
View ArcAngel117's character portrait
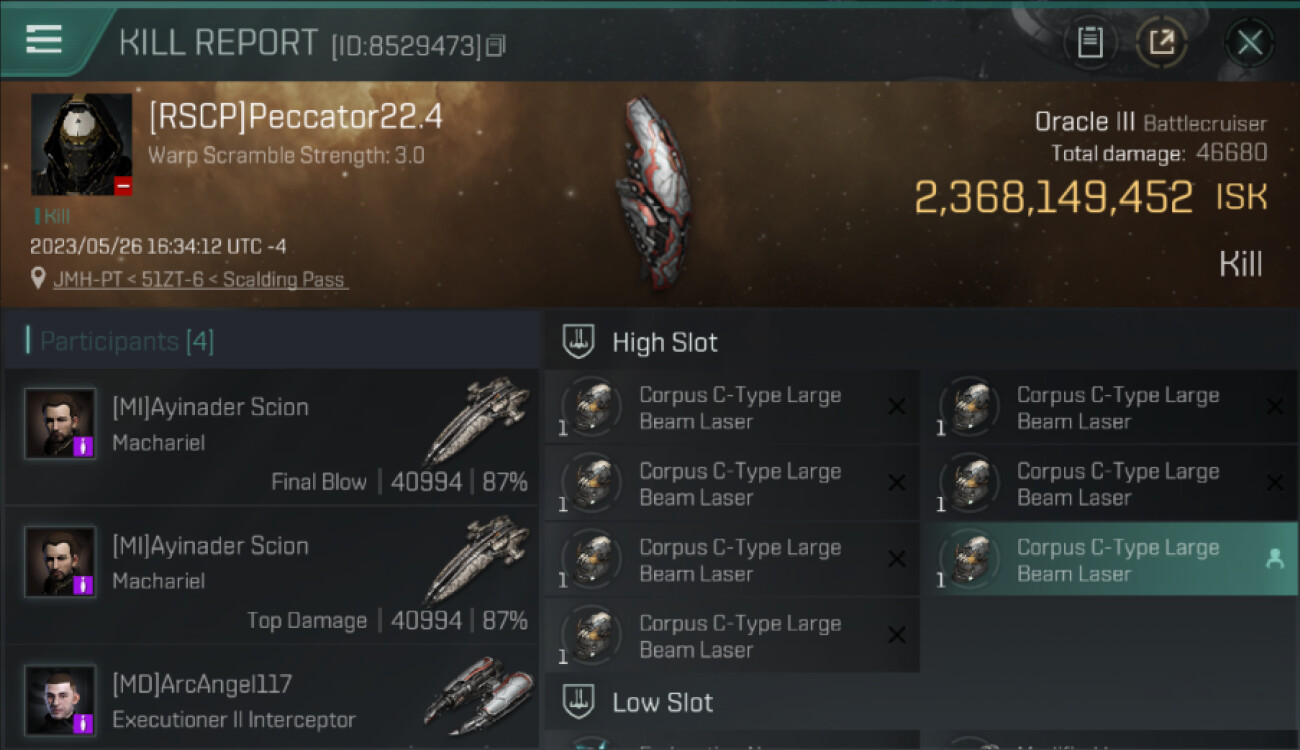(60, 701)
